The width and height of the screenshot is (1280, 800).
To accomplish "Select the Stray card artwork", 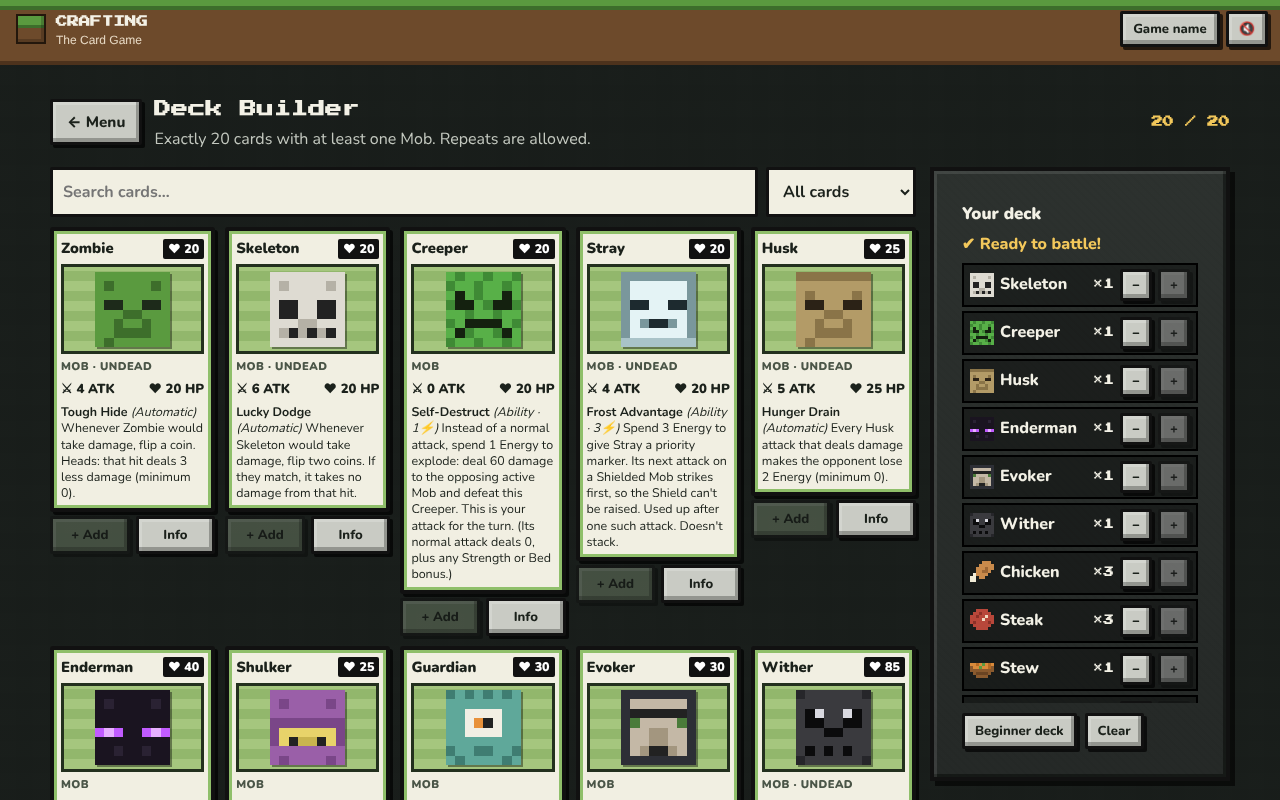I will click(658, 309).
